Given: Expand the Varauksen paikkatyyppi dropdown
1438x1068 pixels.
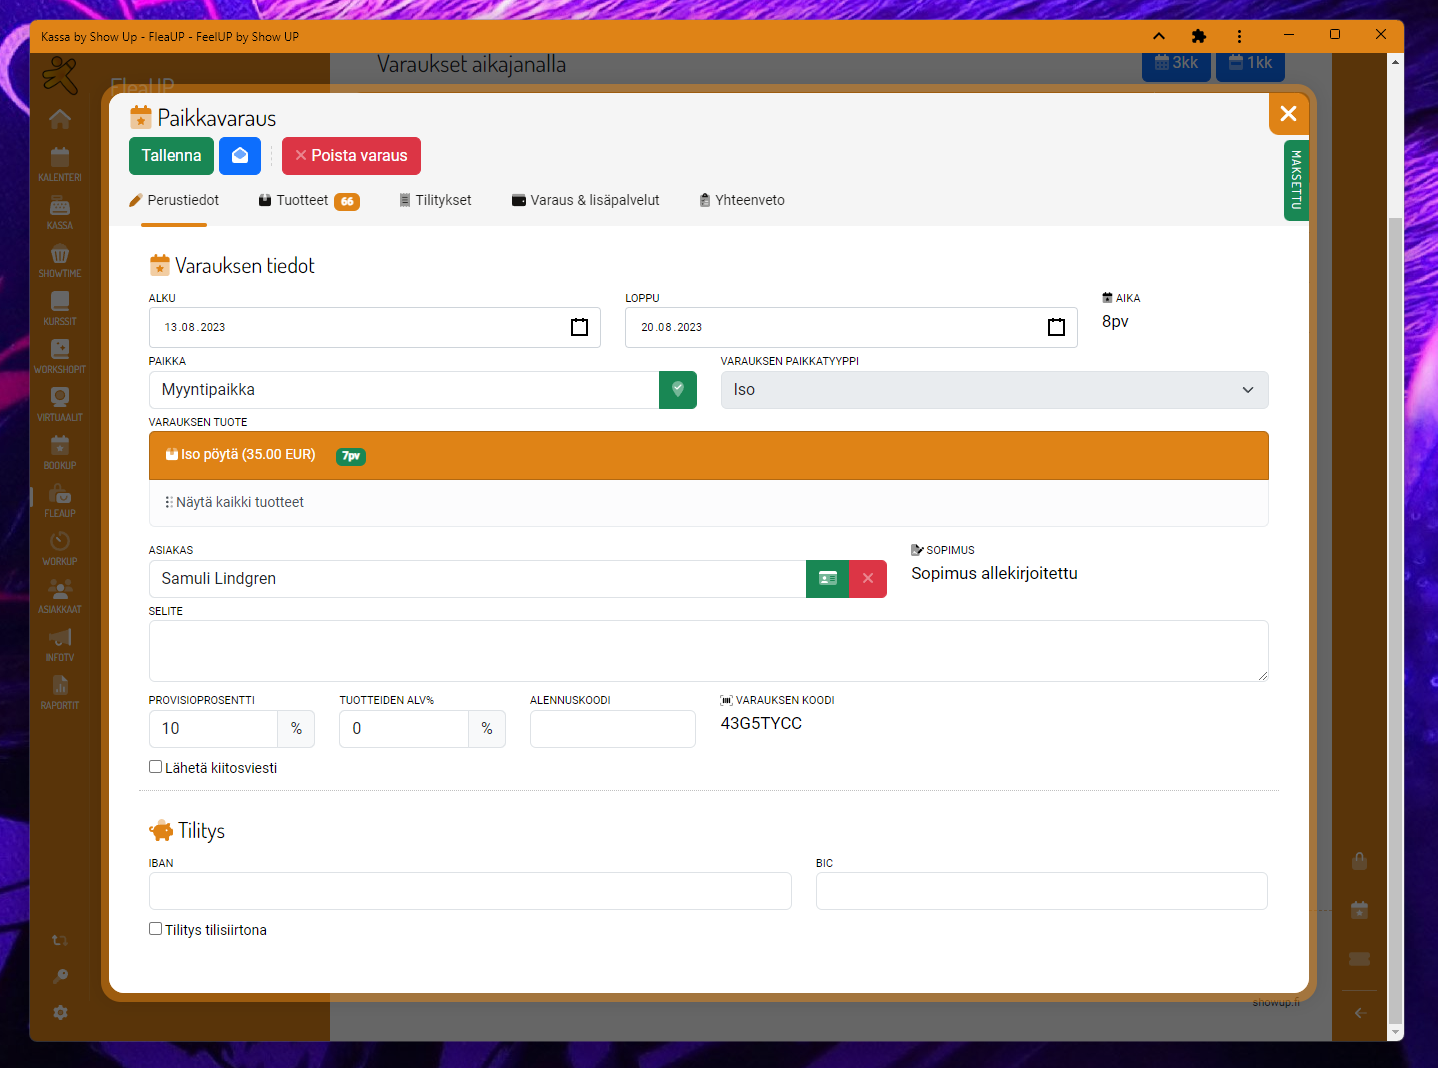Looking at the screenshot, I should 994,390.
